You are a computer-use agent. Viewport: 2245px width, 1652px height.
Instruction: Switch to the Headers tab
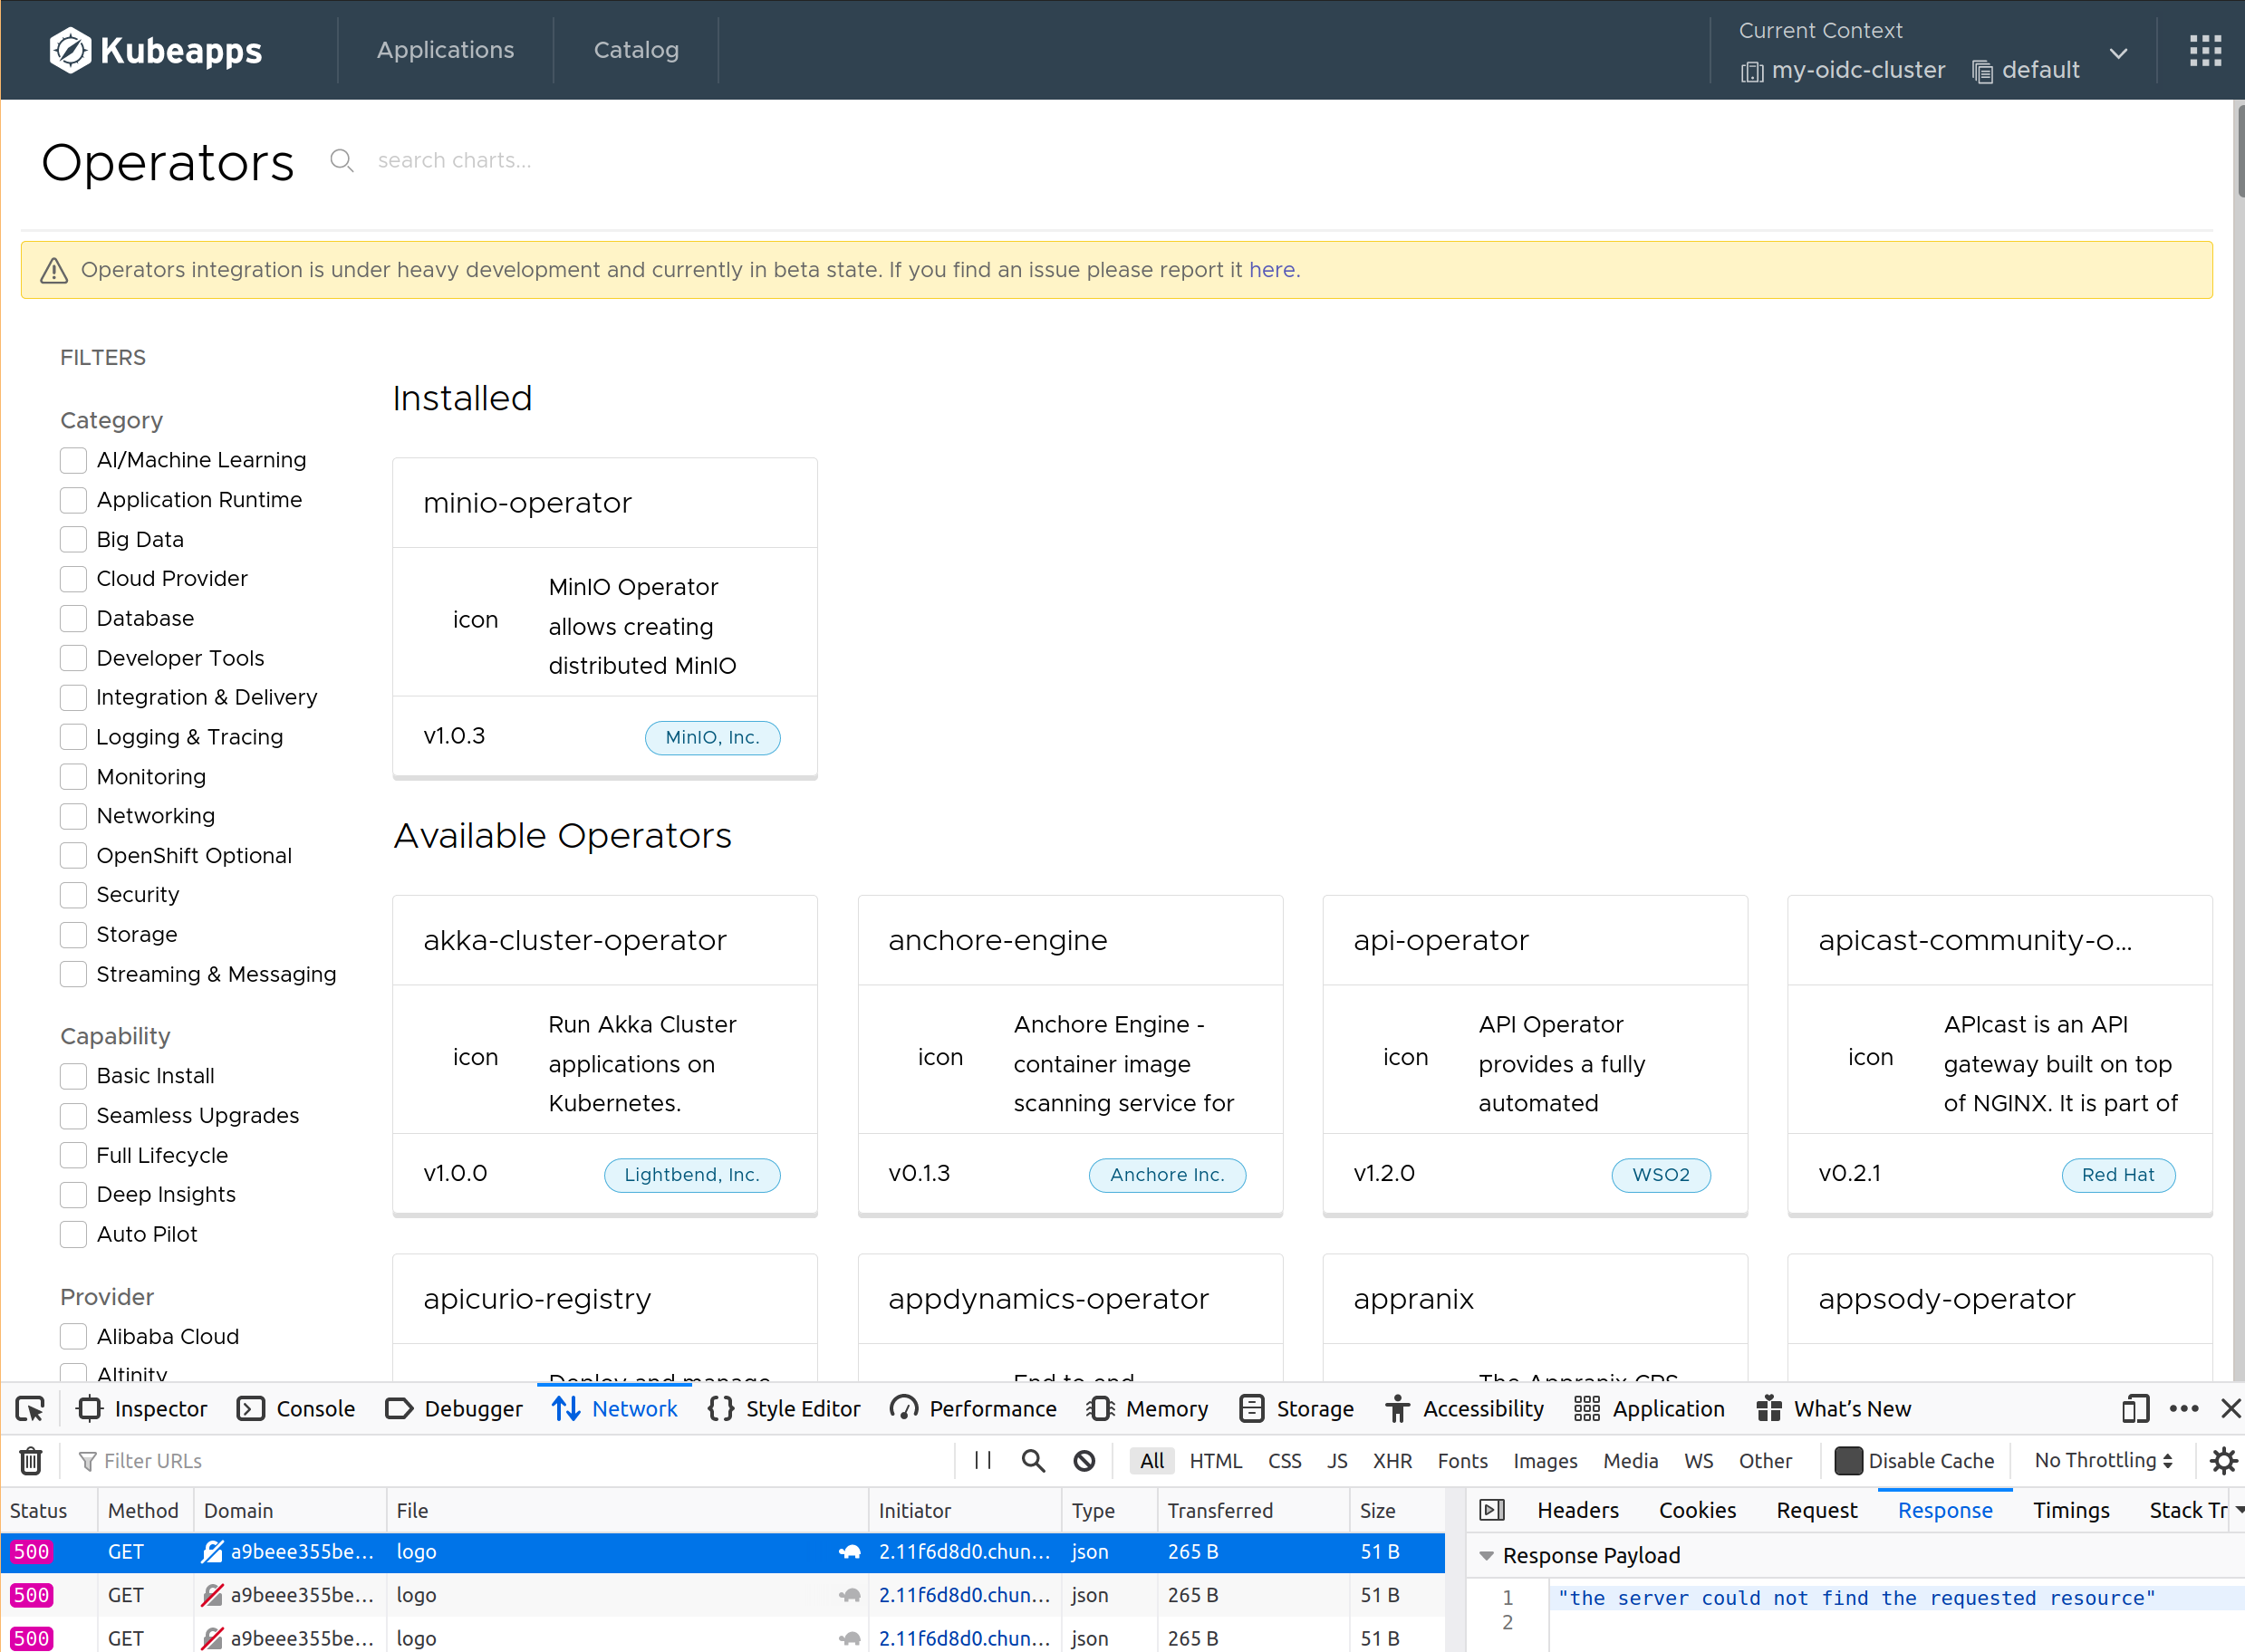(1576, 1510)
